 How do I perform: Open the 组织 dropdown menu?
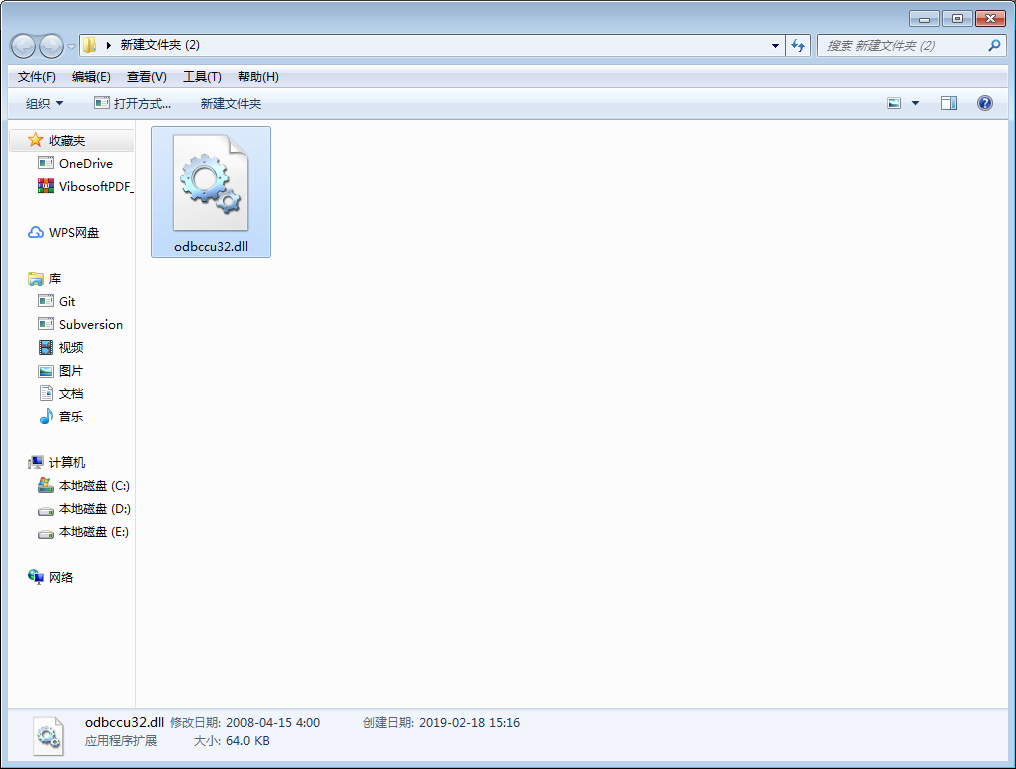[x=42, y=102]
